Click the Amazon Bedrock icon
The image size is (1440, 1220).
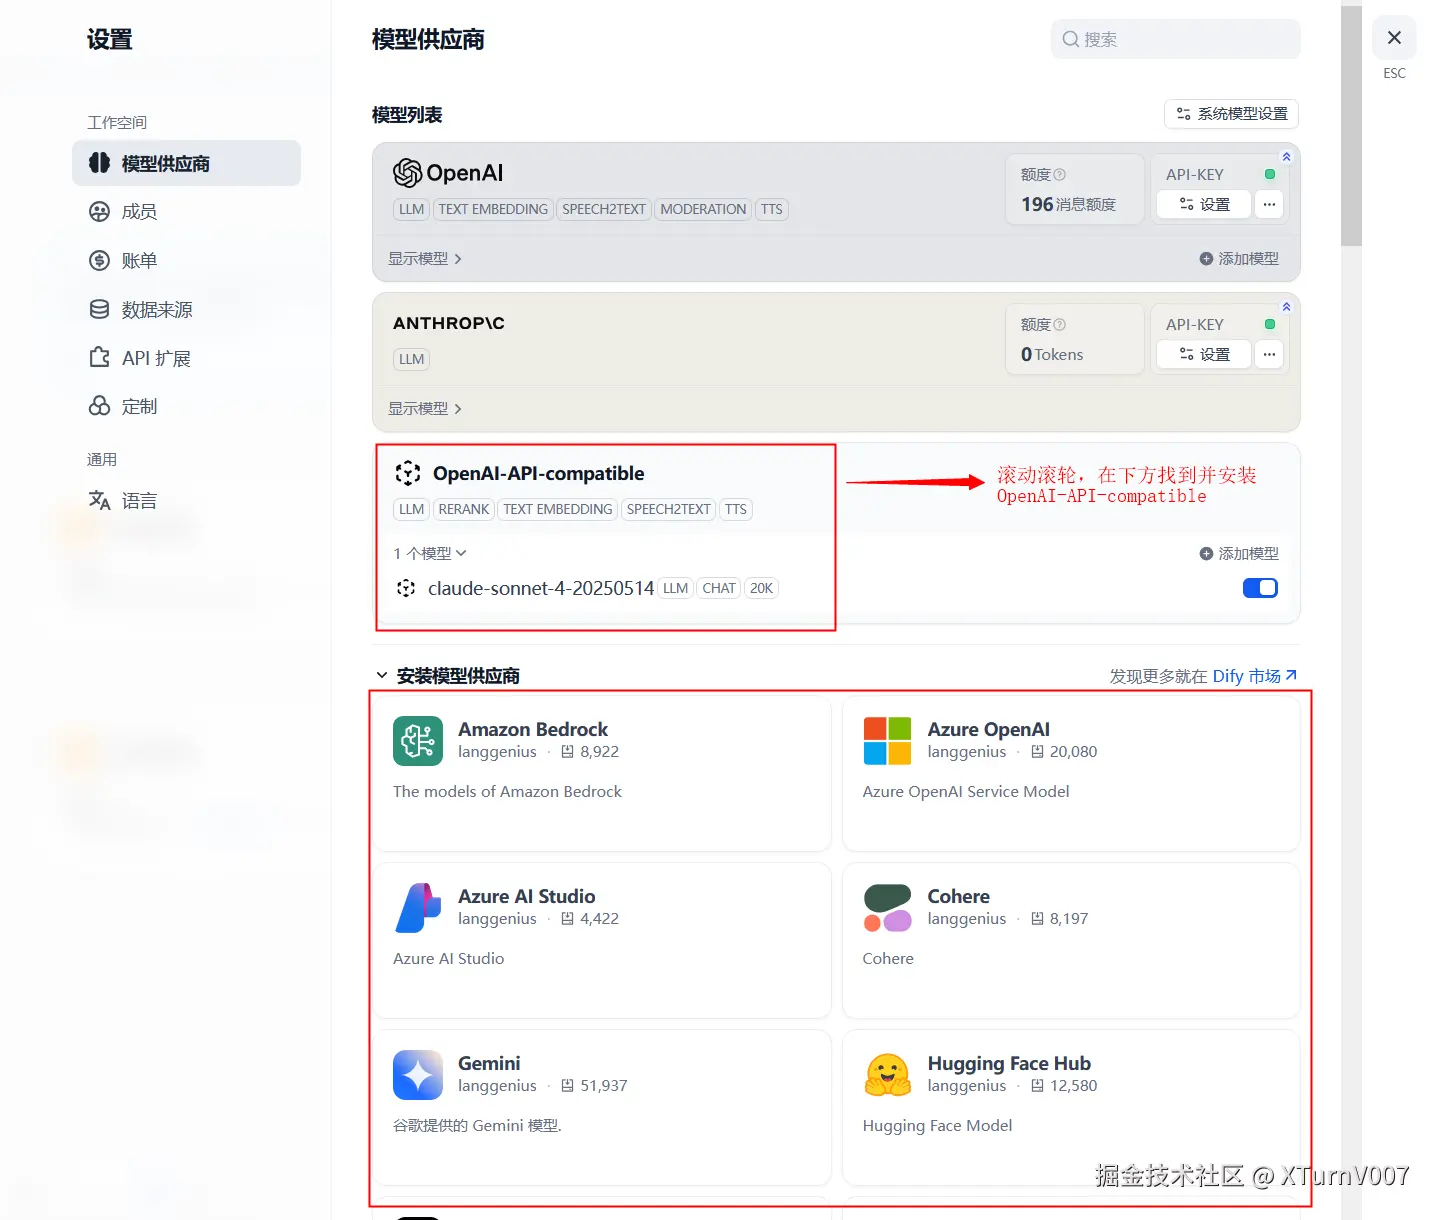[x=418, y=741]
